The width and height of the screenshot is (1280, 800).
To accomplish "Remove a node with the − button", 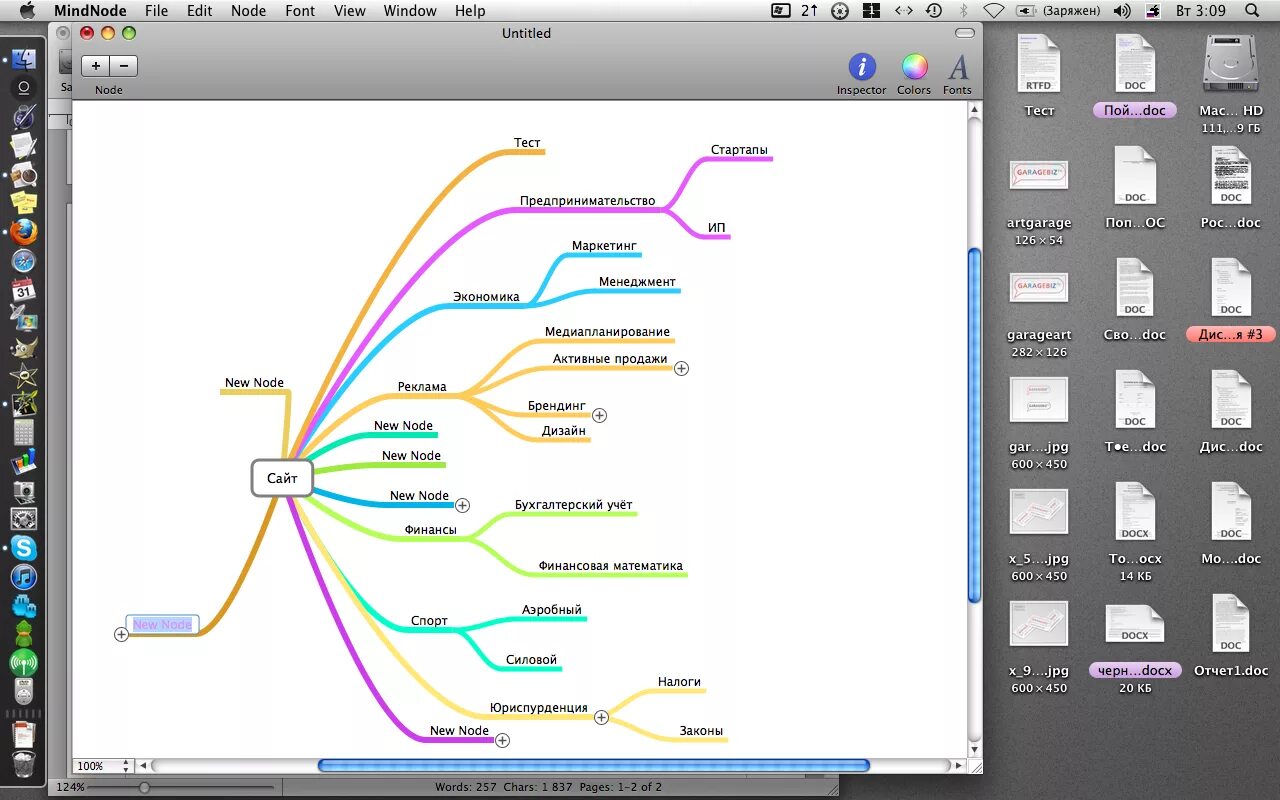I will pos(123,65).
